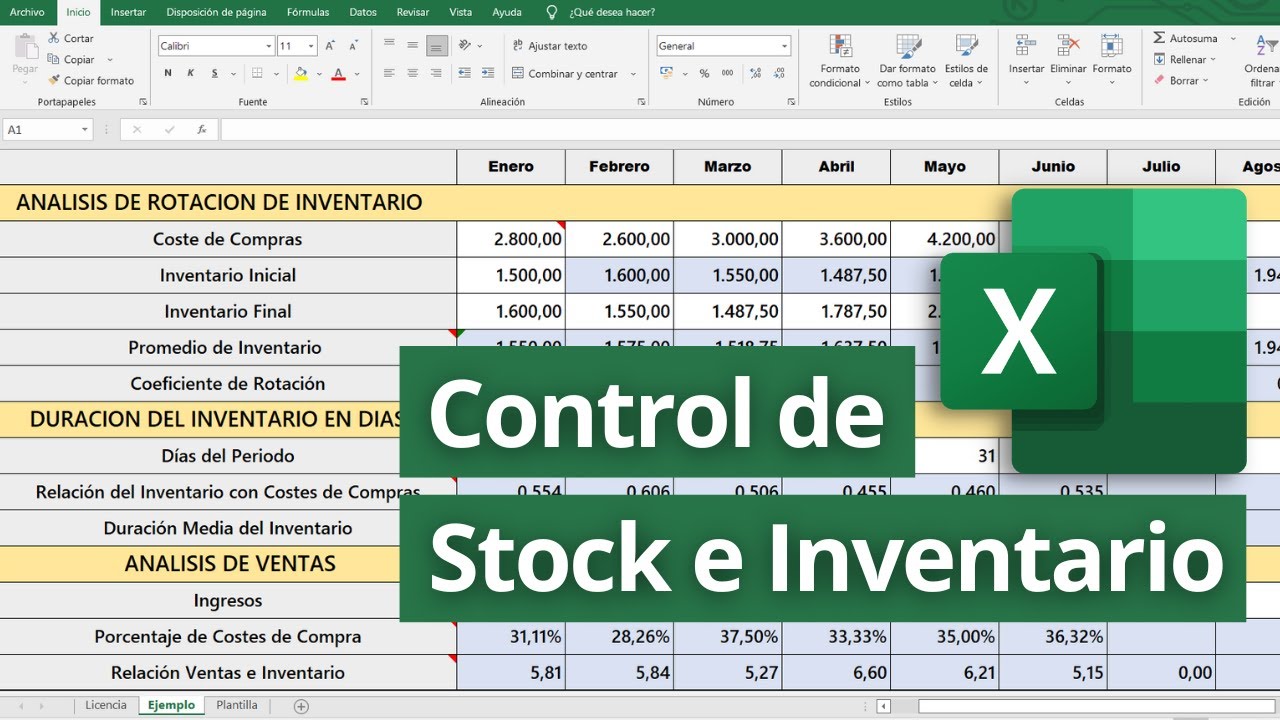
Task: Open Dar formato como tabla
Action: pyautogui.click(x=908, y=60)
